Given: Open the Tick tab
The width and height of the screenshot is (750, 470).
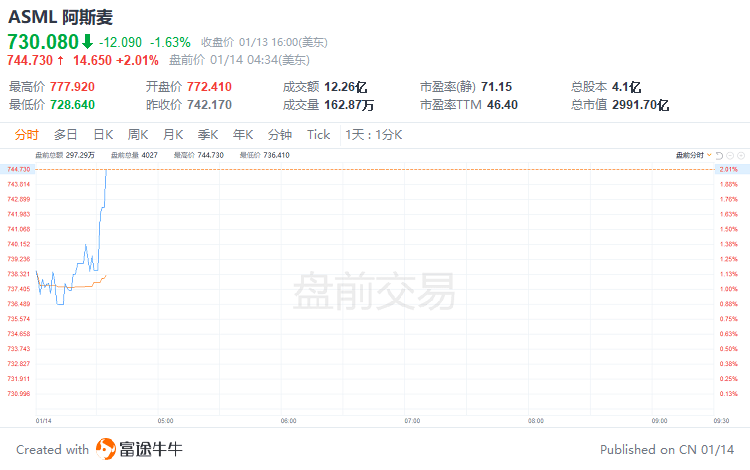Looking at the screenshot, I should pyautogui.click(x=318, y=135).
